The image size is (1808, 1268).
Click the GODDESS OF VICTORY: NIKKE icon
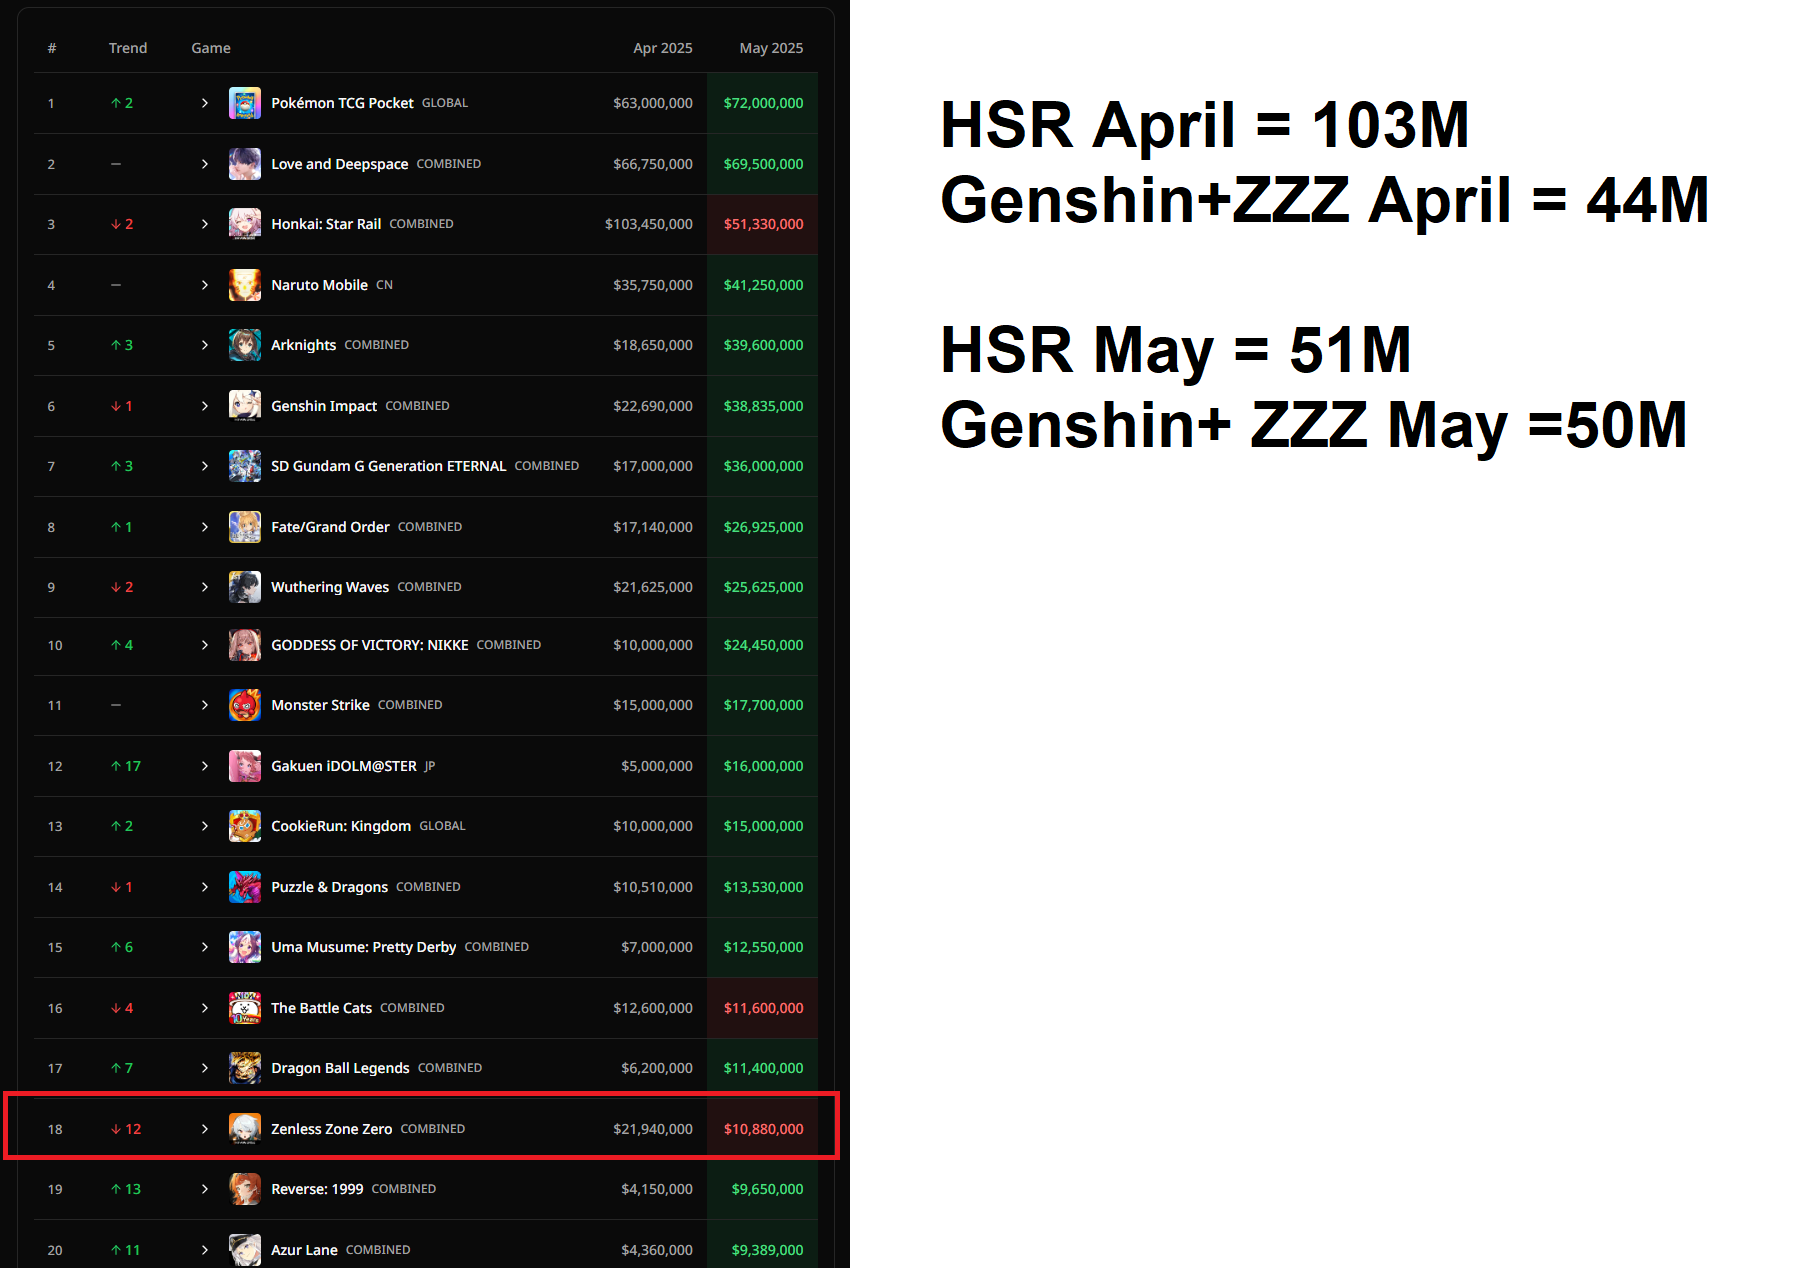click(x=245, y=645)
